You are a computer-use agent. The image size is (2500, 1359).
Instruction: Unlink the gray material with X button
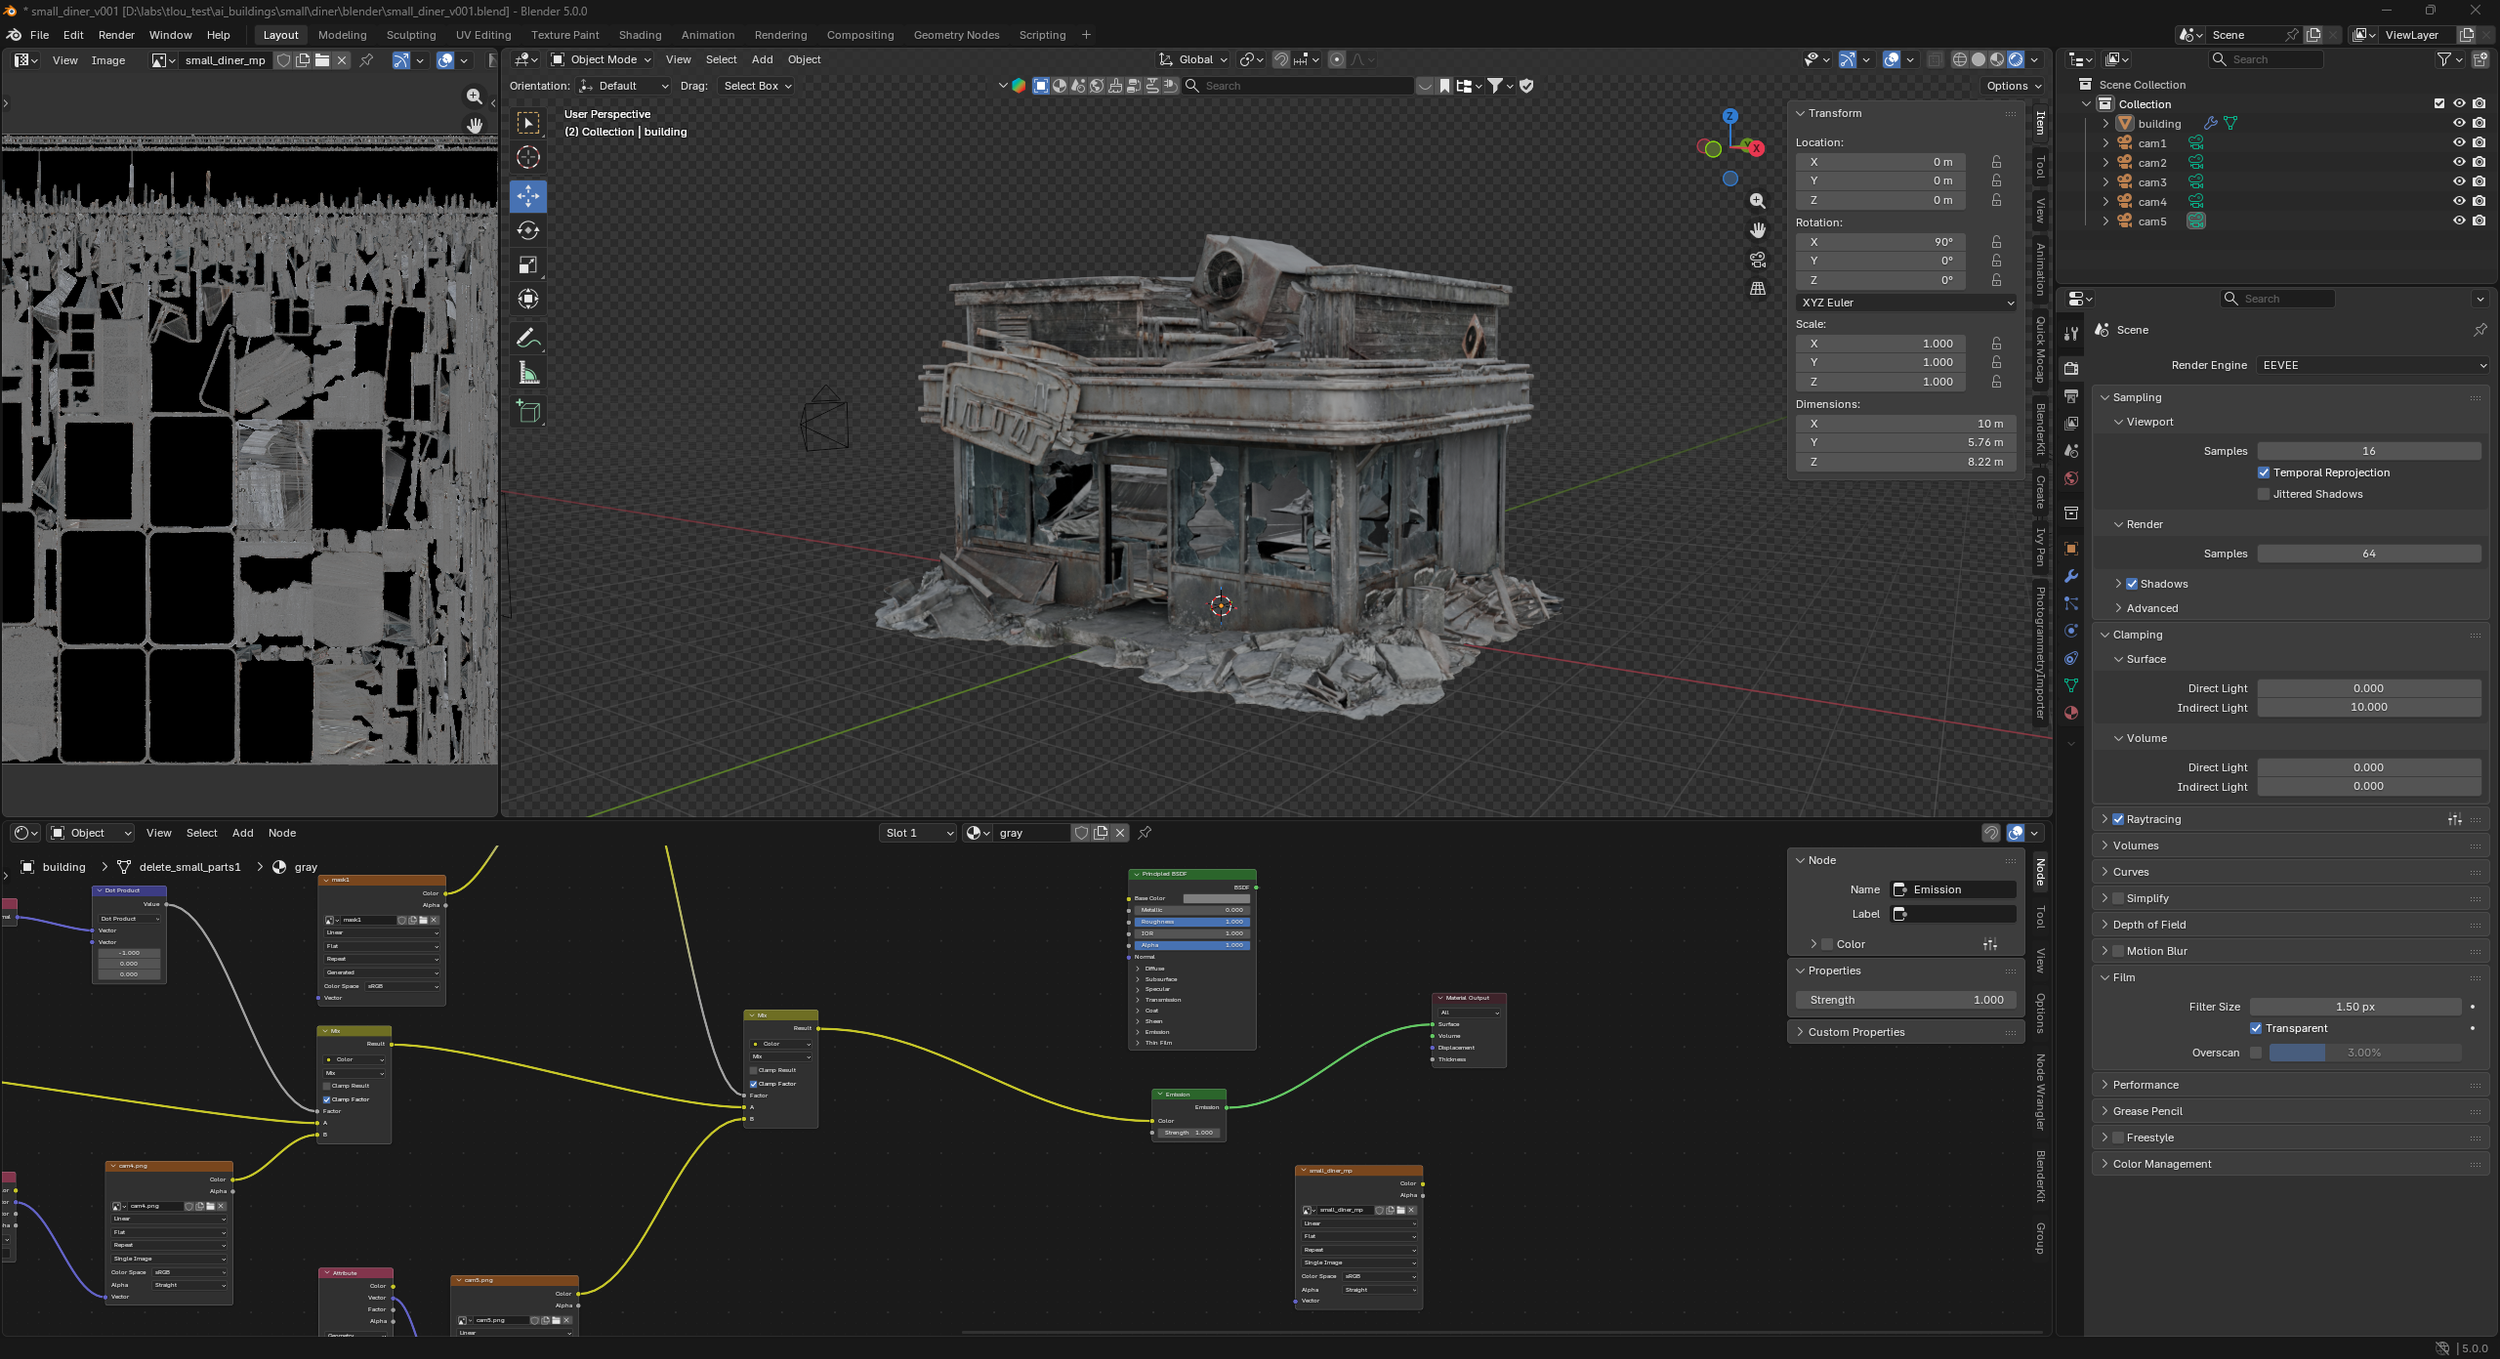pos(1120,833)
